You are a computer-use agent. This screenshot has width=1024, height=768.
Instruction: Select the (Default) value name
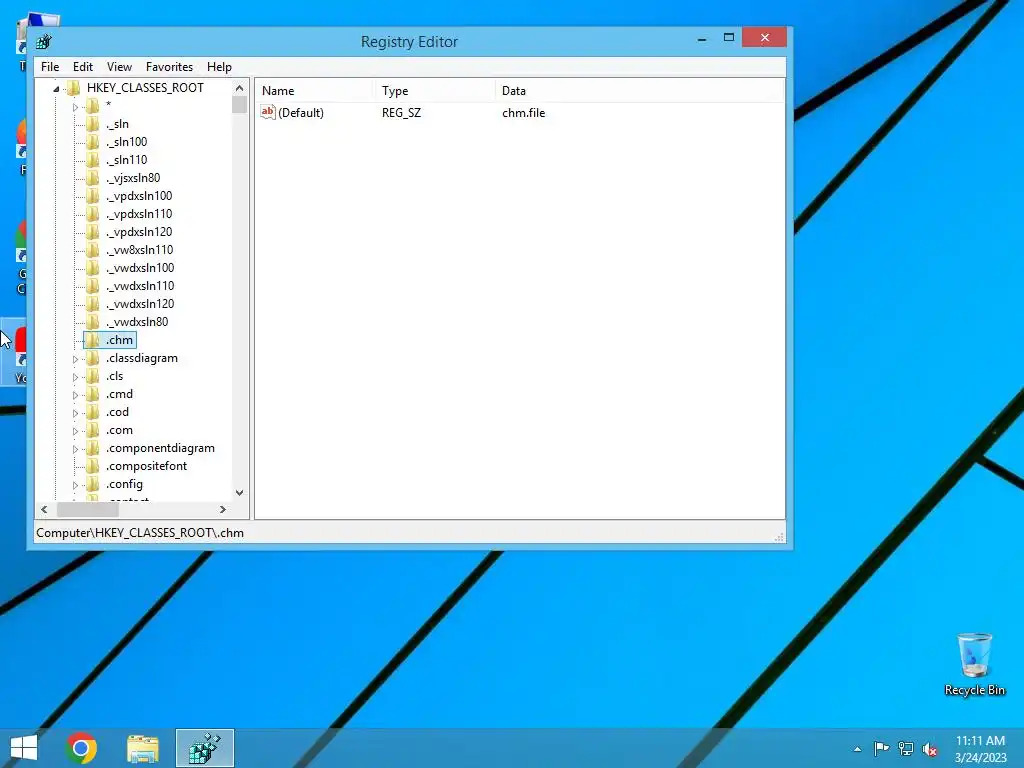coord(301,113)
